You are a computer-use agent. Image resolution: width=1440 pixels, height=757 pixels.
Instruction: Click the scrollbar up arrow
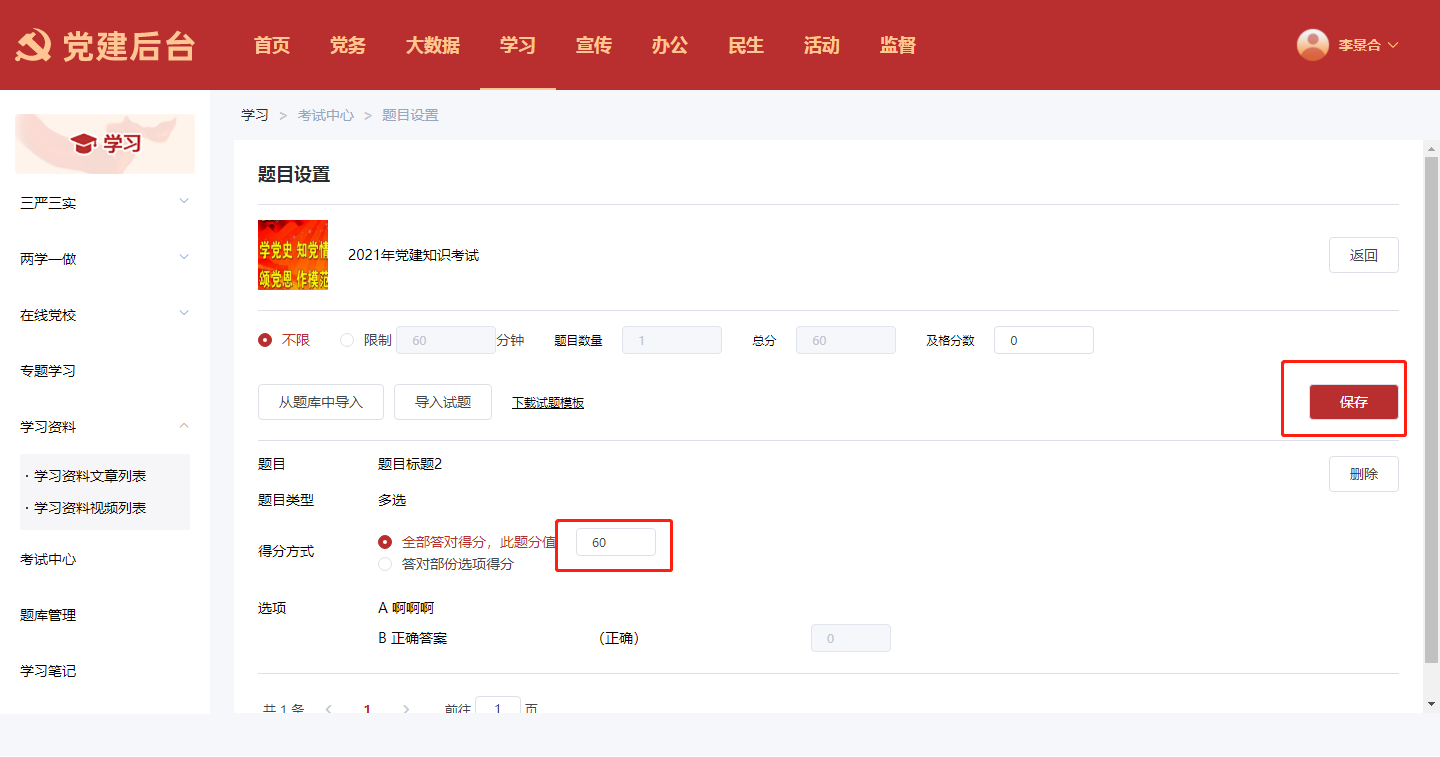point(1431,148)
